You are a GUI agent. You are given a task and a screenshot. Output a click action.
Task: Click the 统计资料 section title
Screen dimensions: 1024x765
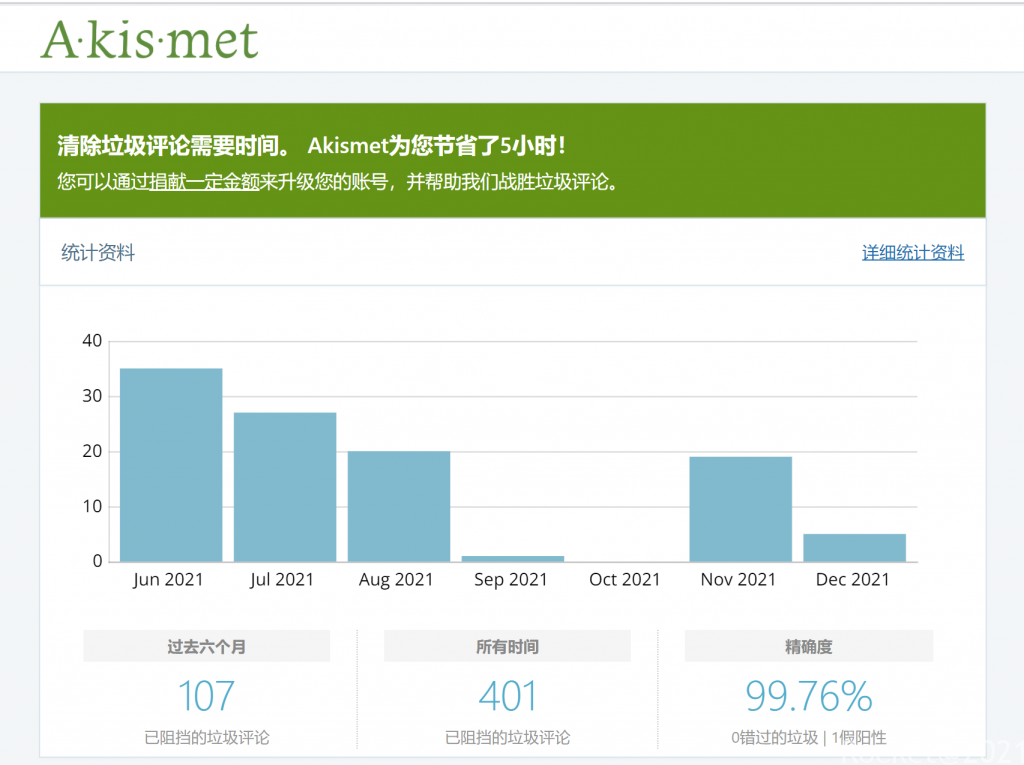tap(98, 253)
